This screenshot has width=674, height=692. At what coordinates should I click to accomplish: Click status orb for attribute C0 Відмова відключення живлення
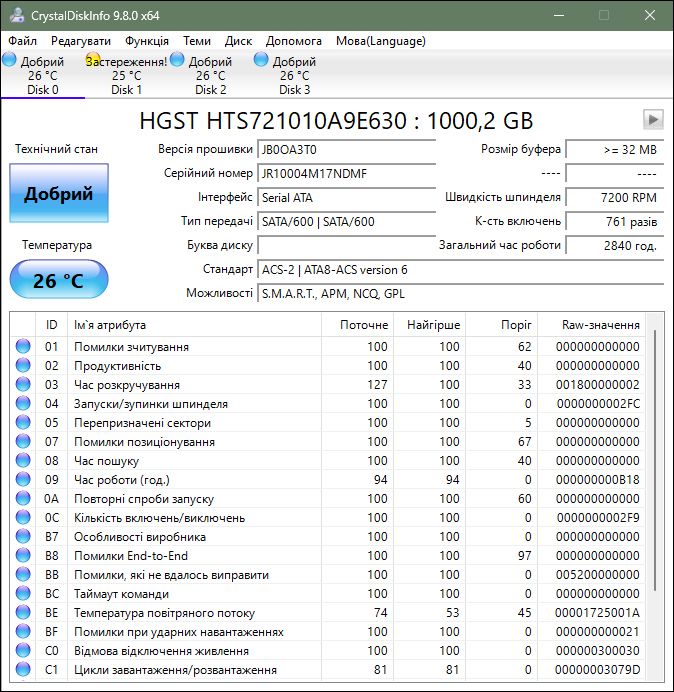click(23, 650)
